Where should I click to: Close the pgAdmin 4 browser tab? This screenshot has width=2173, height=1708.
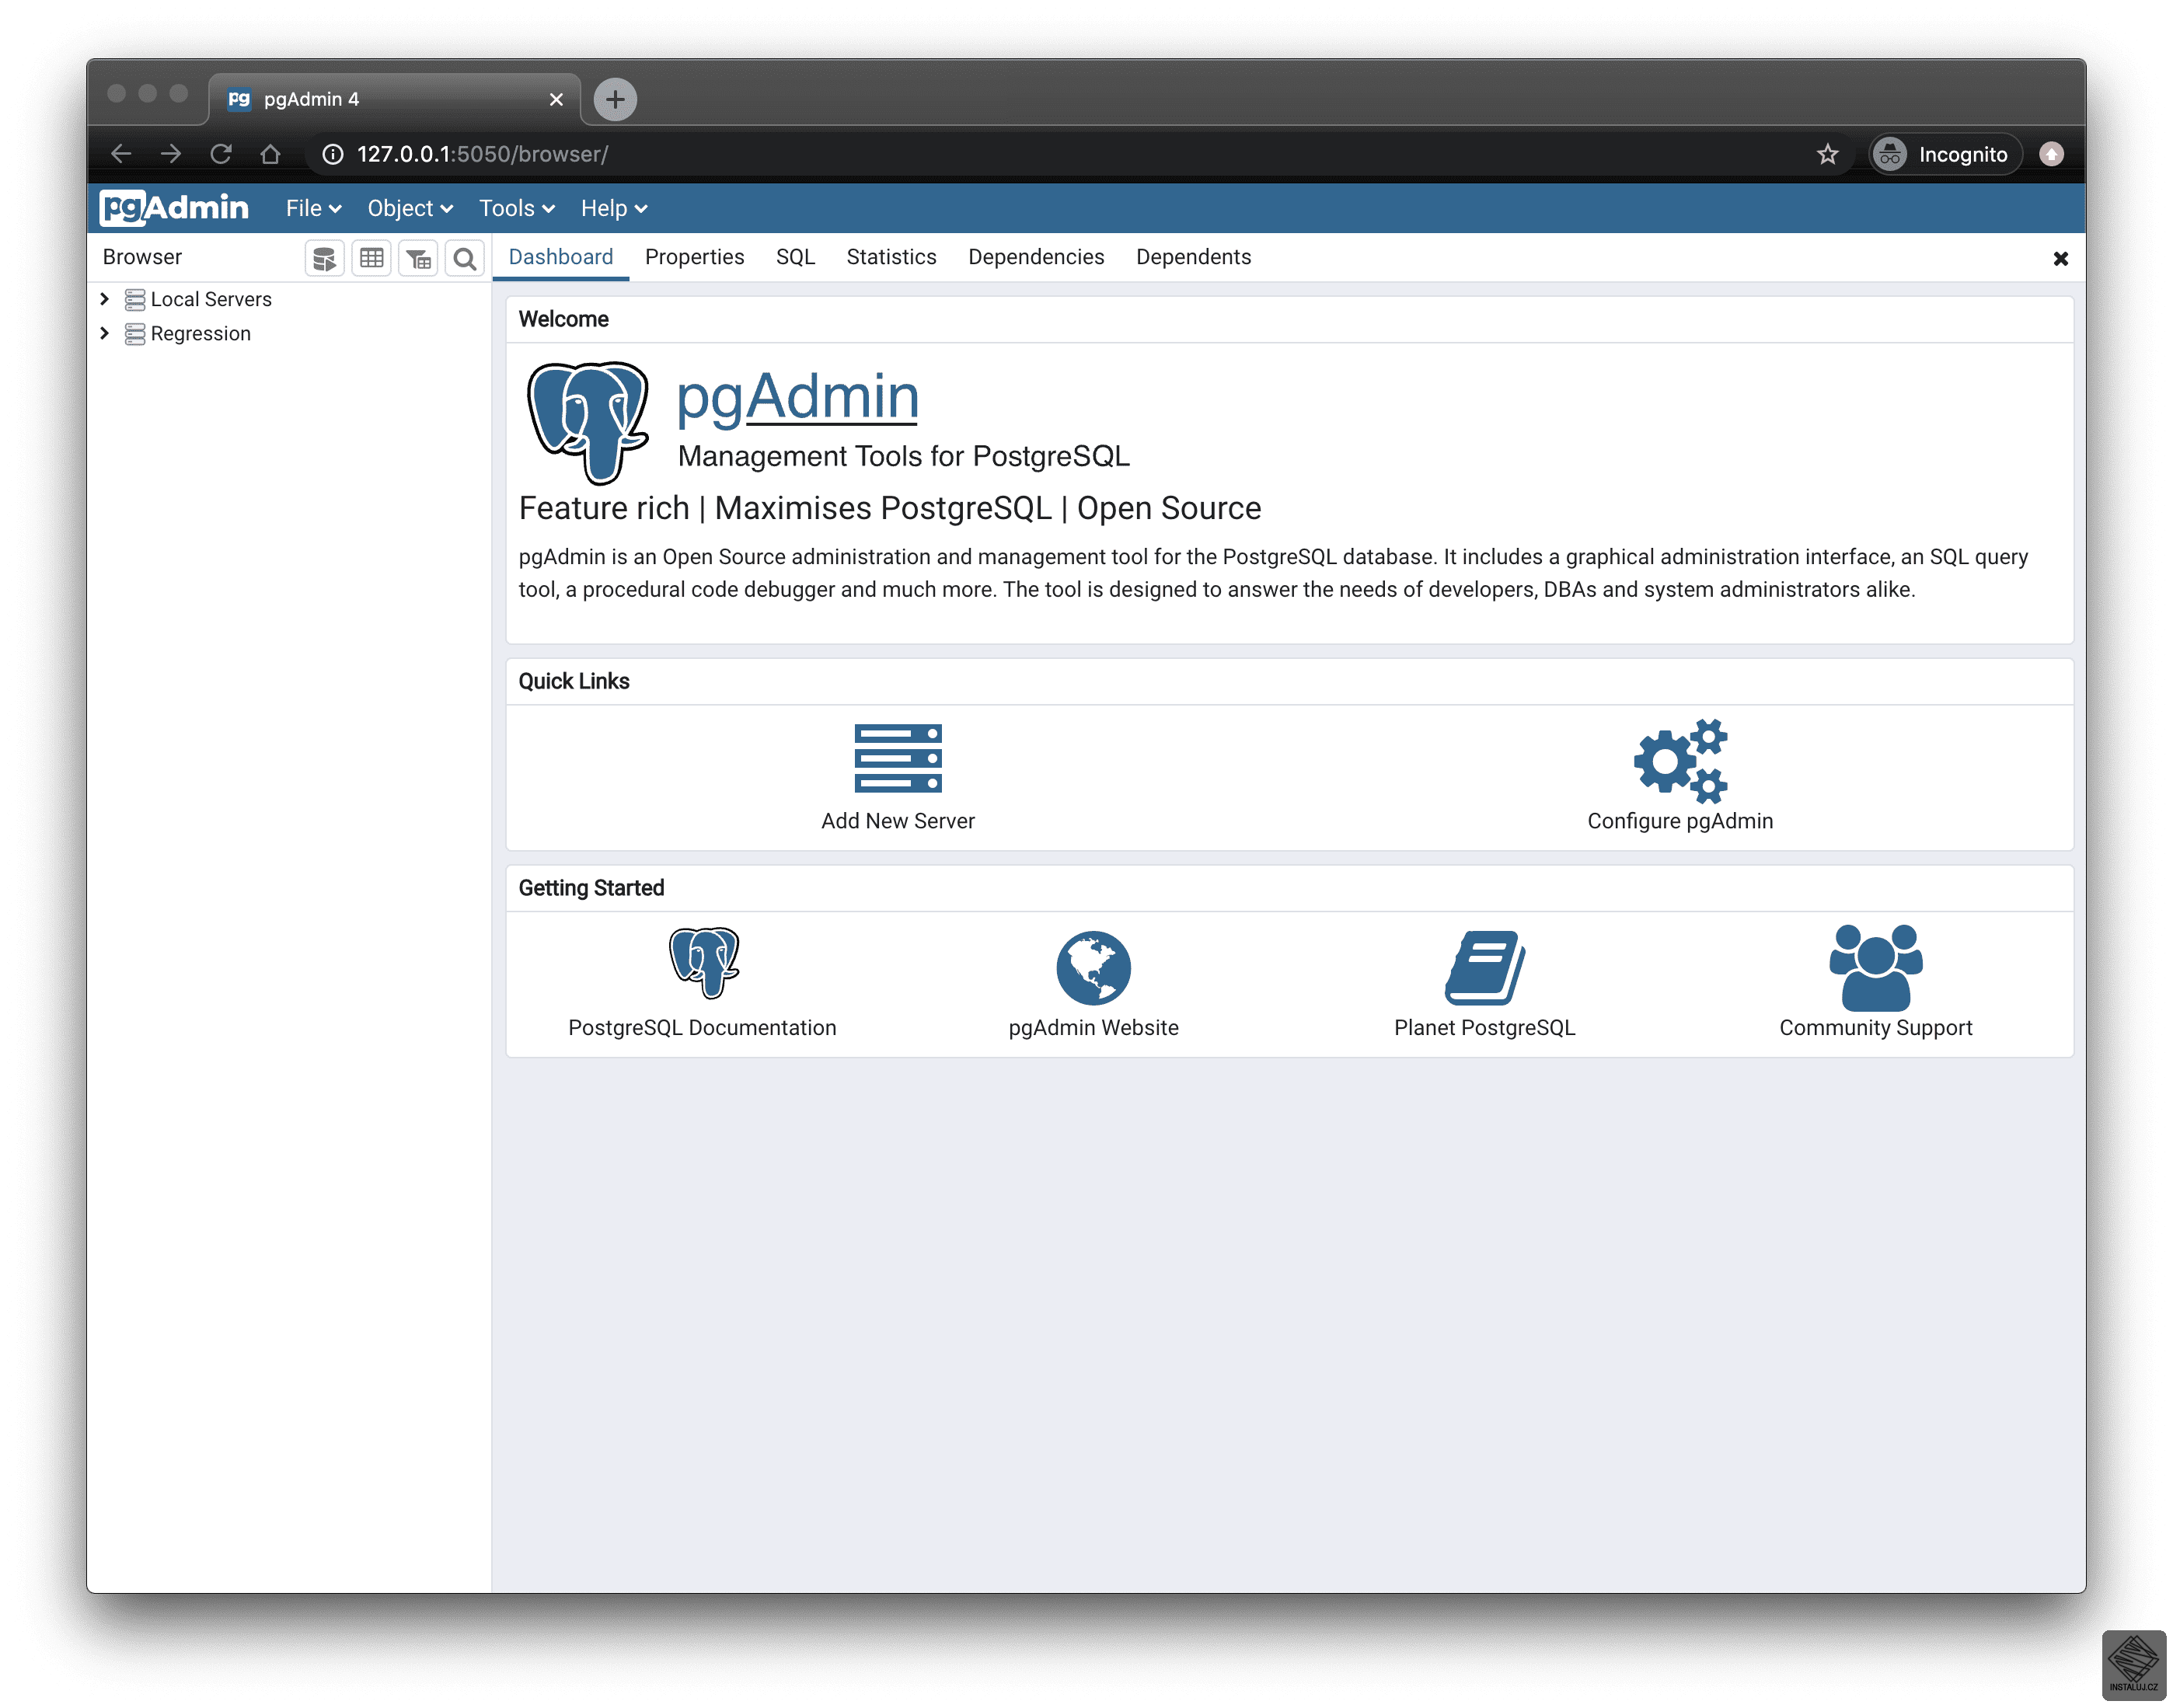pos(556,99)
